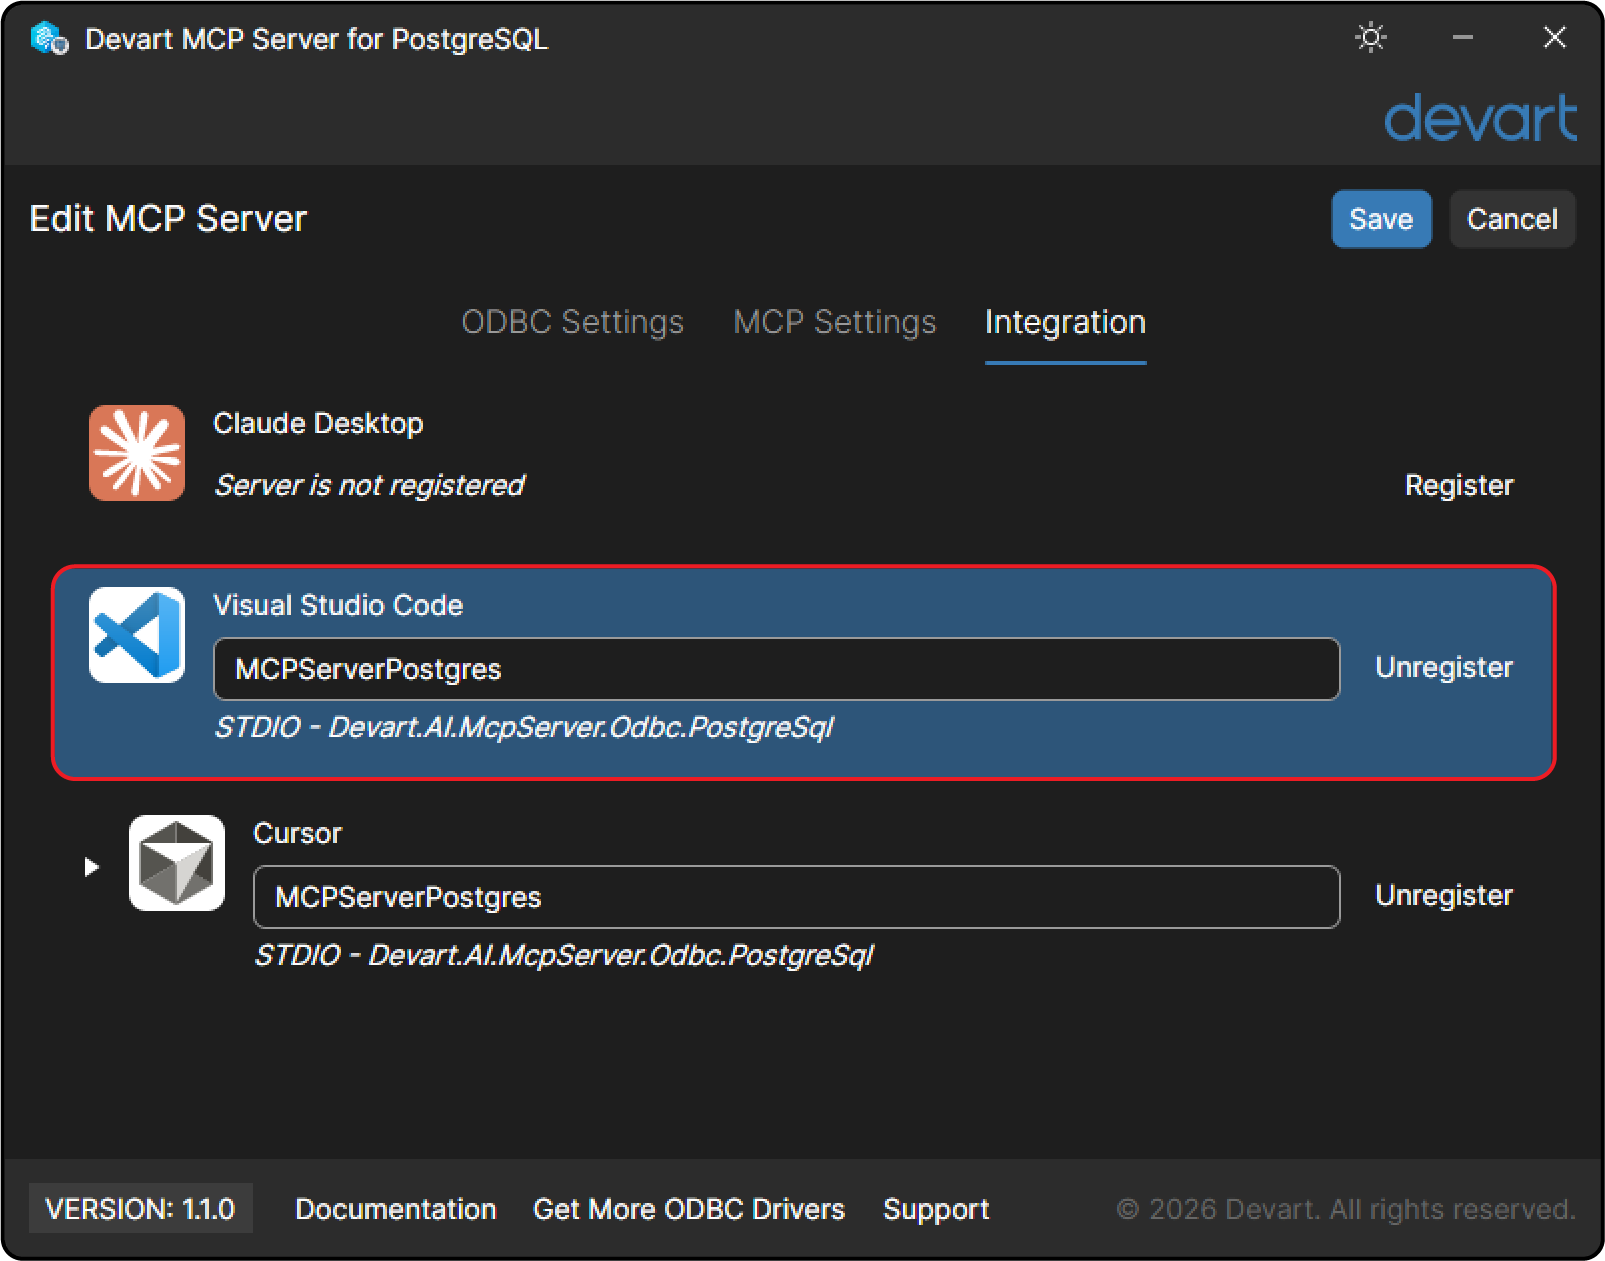Click the Cursor logo icon
The width and height of the screenshot is (1605, 1261).
[177, 863]
